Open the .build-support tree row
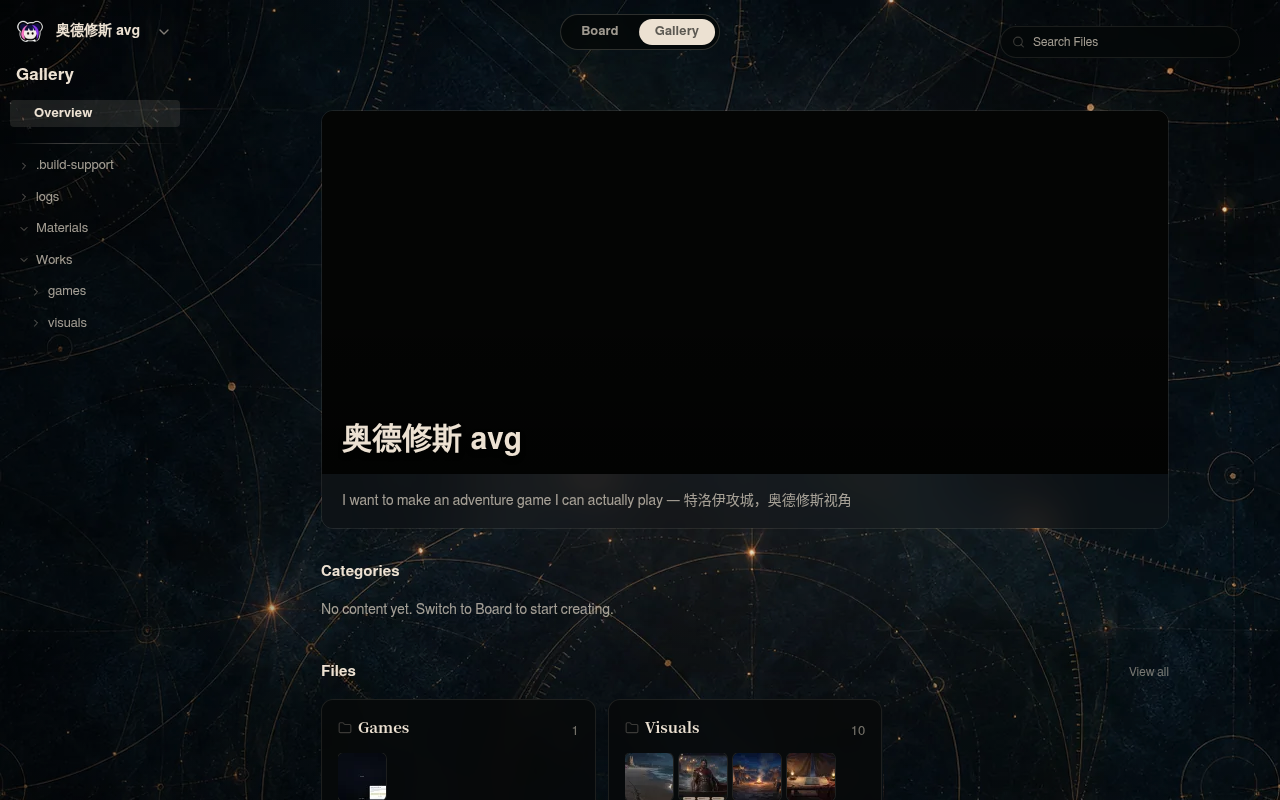This screenshot has width=1280, height=800. point(95,165)
